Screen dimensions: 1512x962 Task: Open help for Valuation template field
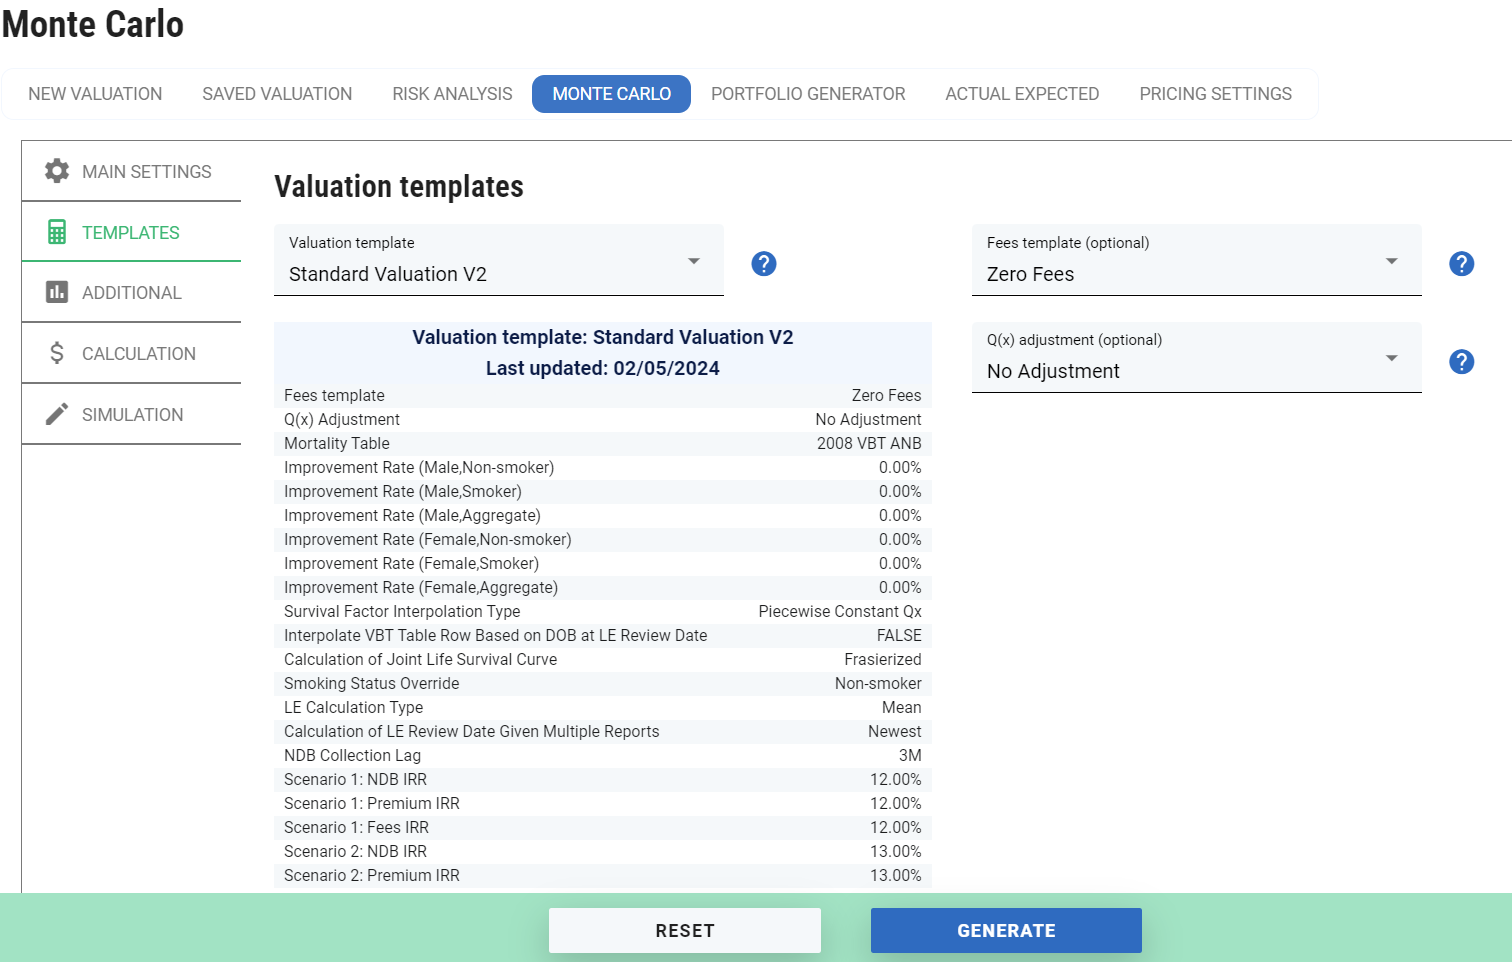763,263
